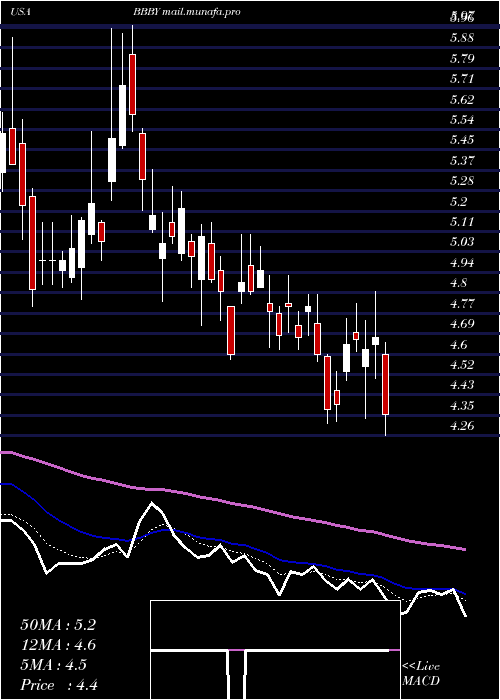Screen dimensions: 500x700
Task: Click the 5.54 price axis label
Action: [x=462, y=120]
